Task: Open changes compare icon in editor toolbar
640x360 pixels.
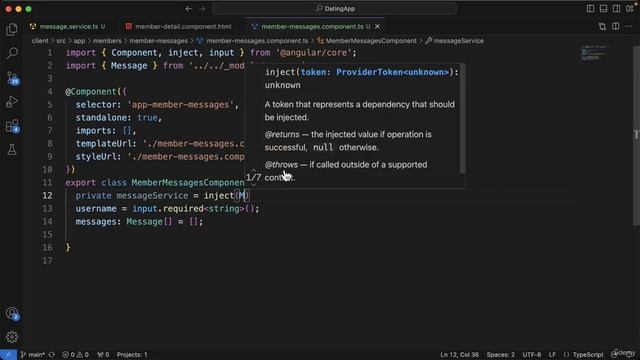Action: (x=602, y=27)
